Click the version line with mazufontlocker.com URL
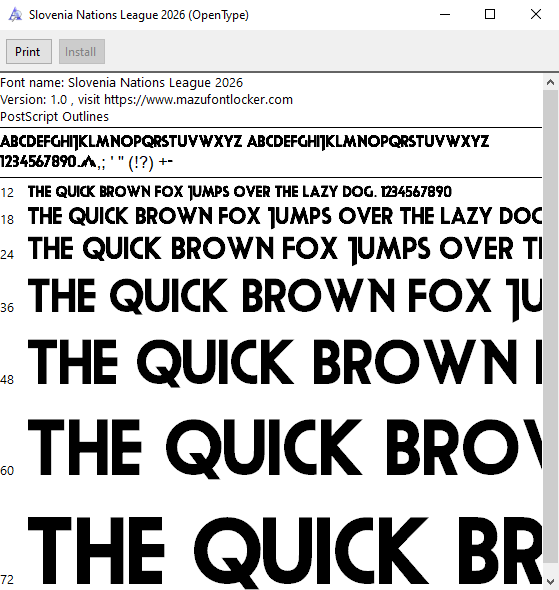The image size is (559, 590). tap(146, 100)
